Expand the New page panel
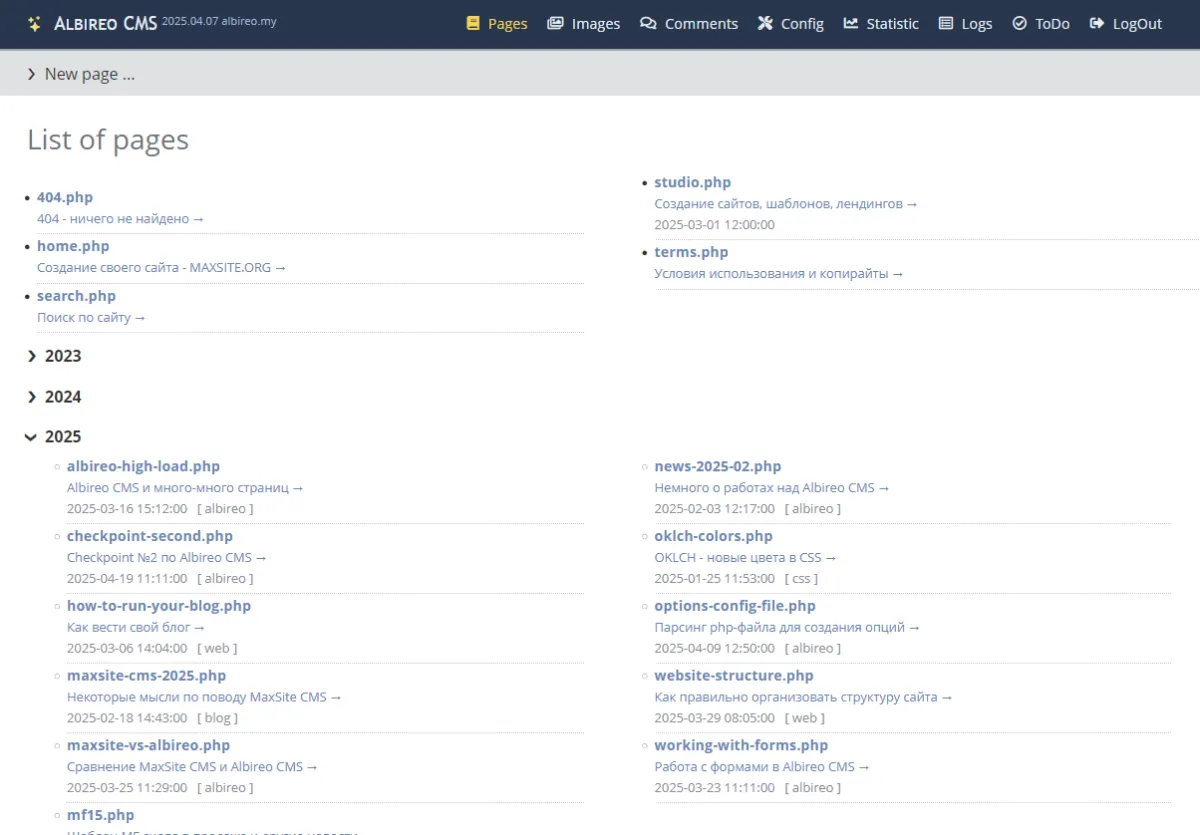Viewport: 1200px width, 835px height. 81,73
